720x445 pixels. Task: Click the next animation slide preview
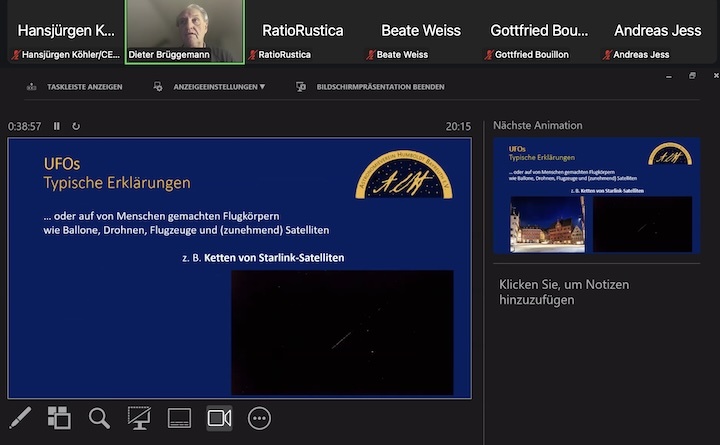(597, 195)
